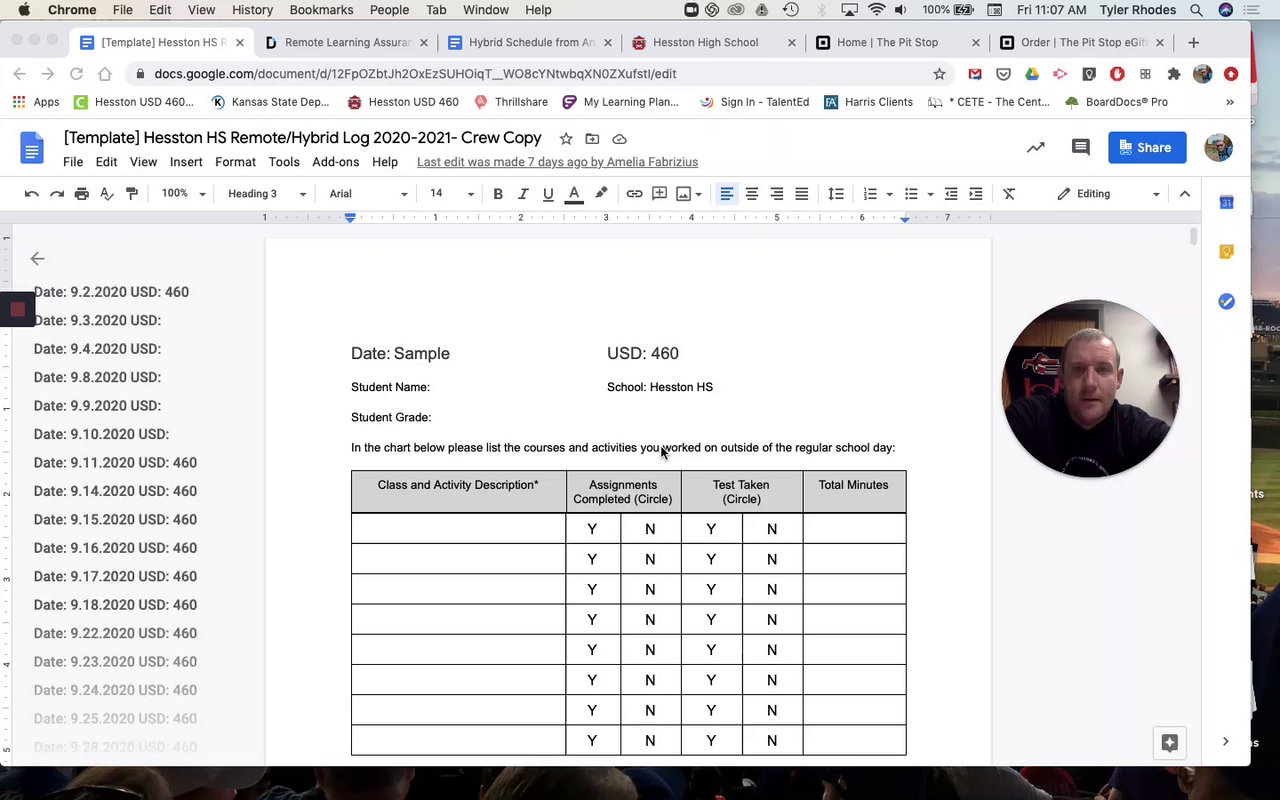This screenshot has height=800, width=1280.
Task: Open the File menu in Docs
Action: (x=73, y=162)
